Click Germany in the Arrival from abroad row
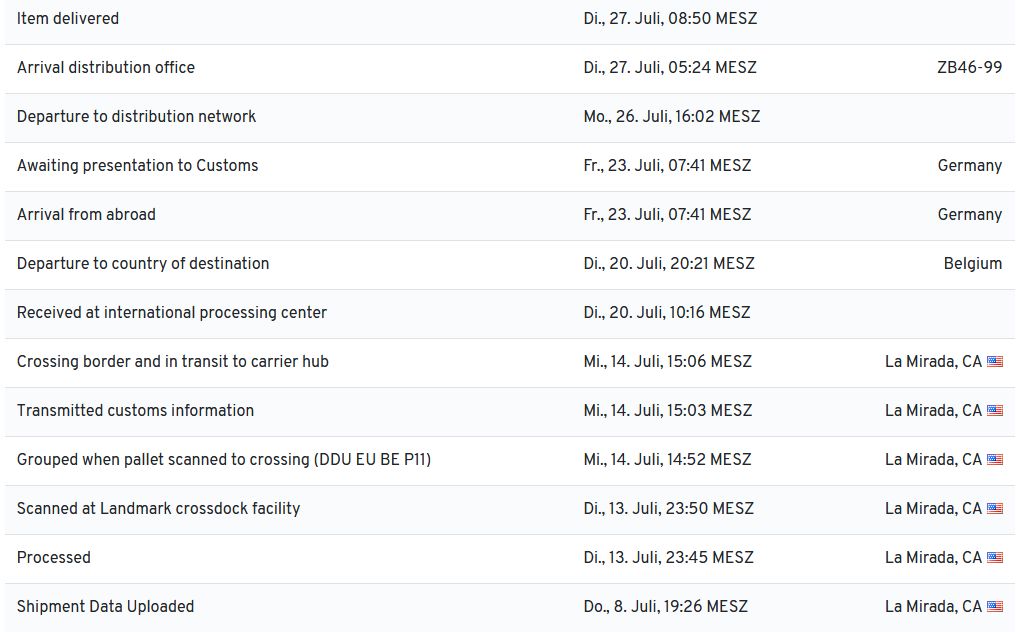 coord(969,215)
